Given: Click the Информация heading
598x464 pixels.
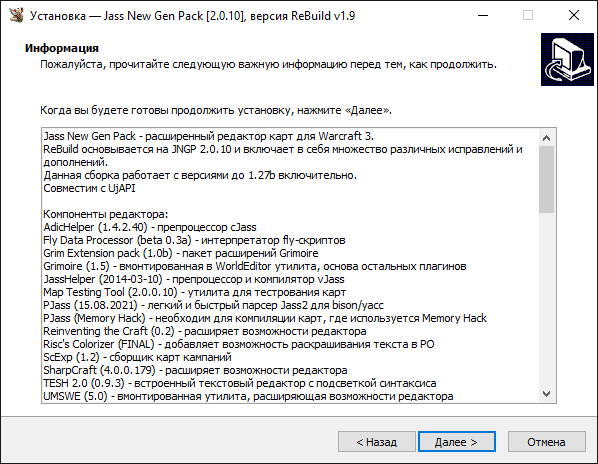Looking at the screenshot, I should click(62, 48).
